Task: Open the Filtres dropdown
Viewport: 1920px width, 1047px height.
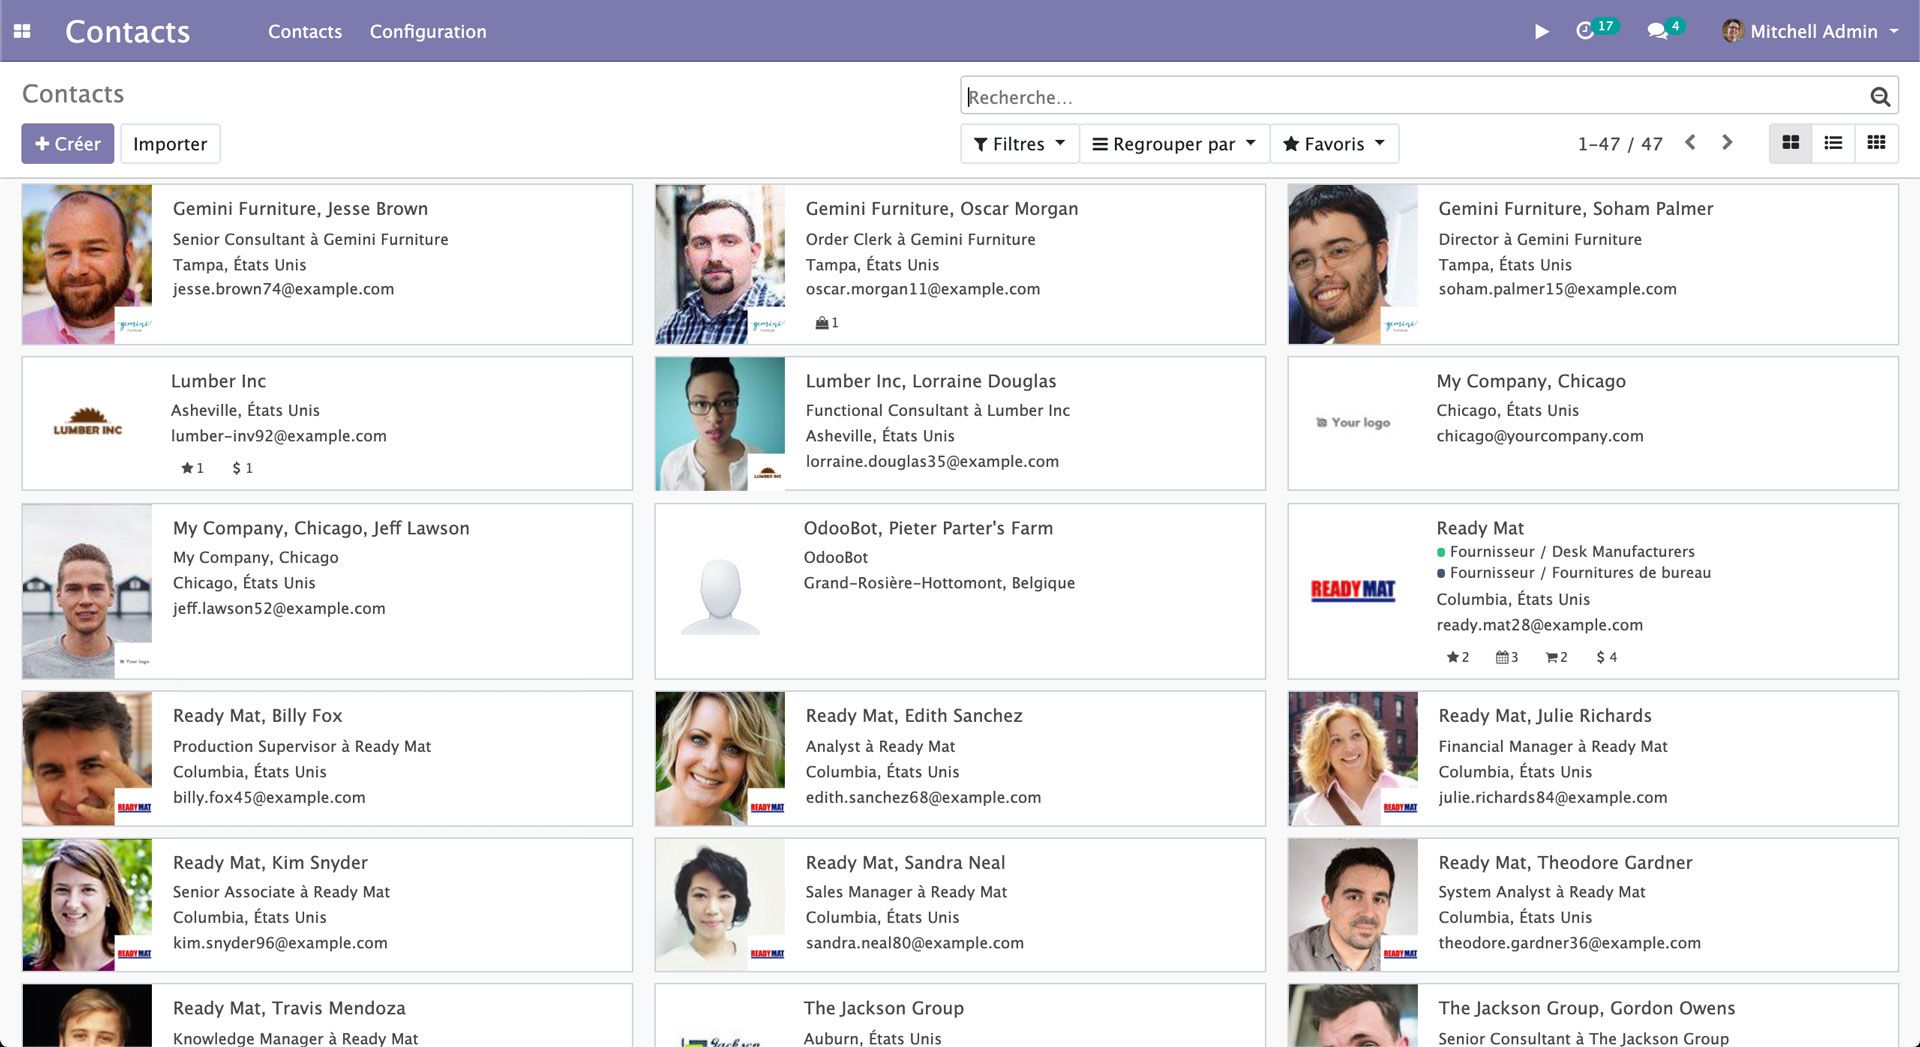Action: [1018, 143]
